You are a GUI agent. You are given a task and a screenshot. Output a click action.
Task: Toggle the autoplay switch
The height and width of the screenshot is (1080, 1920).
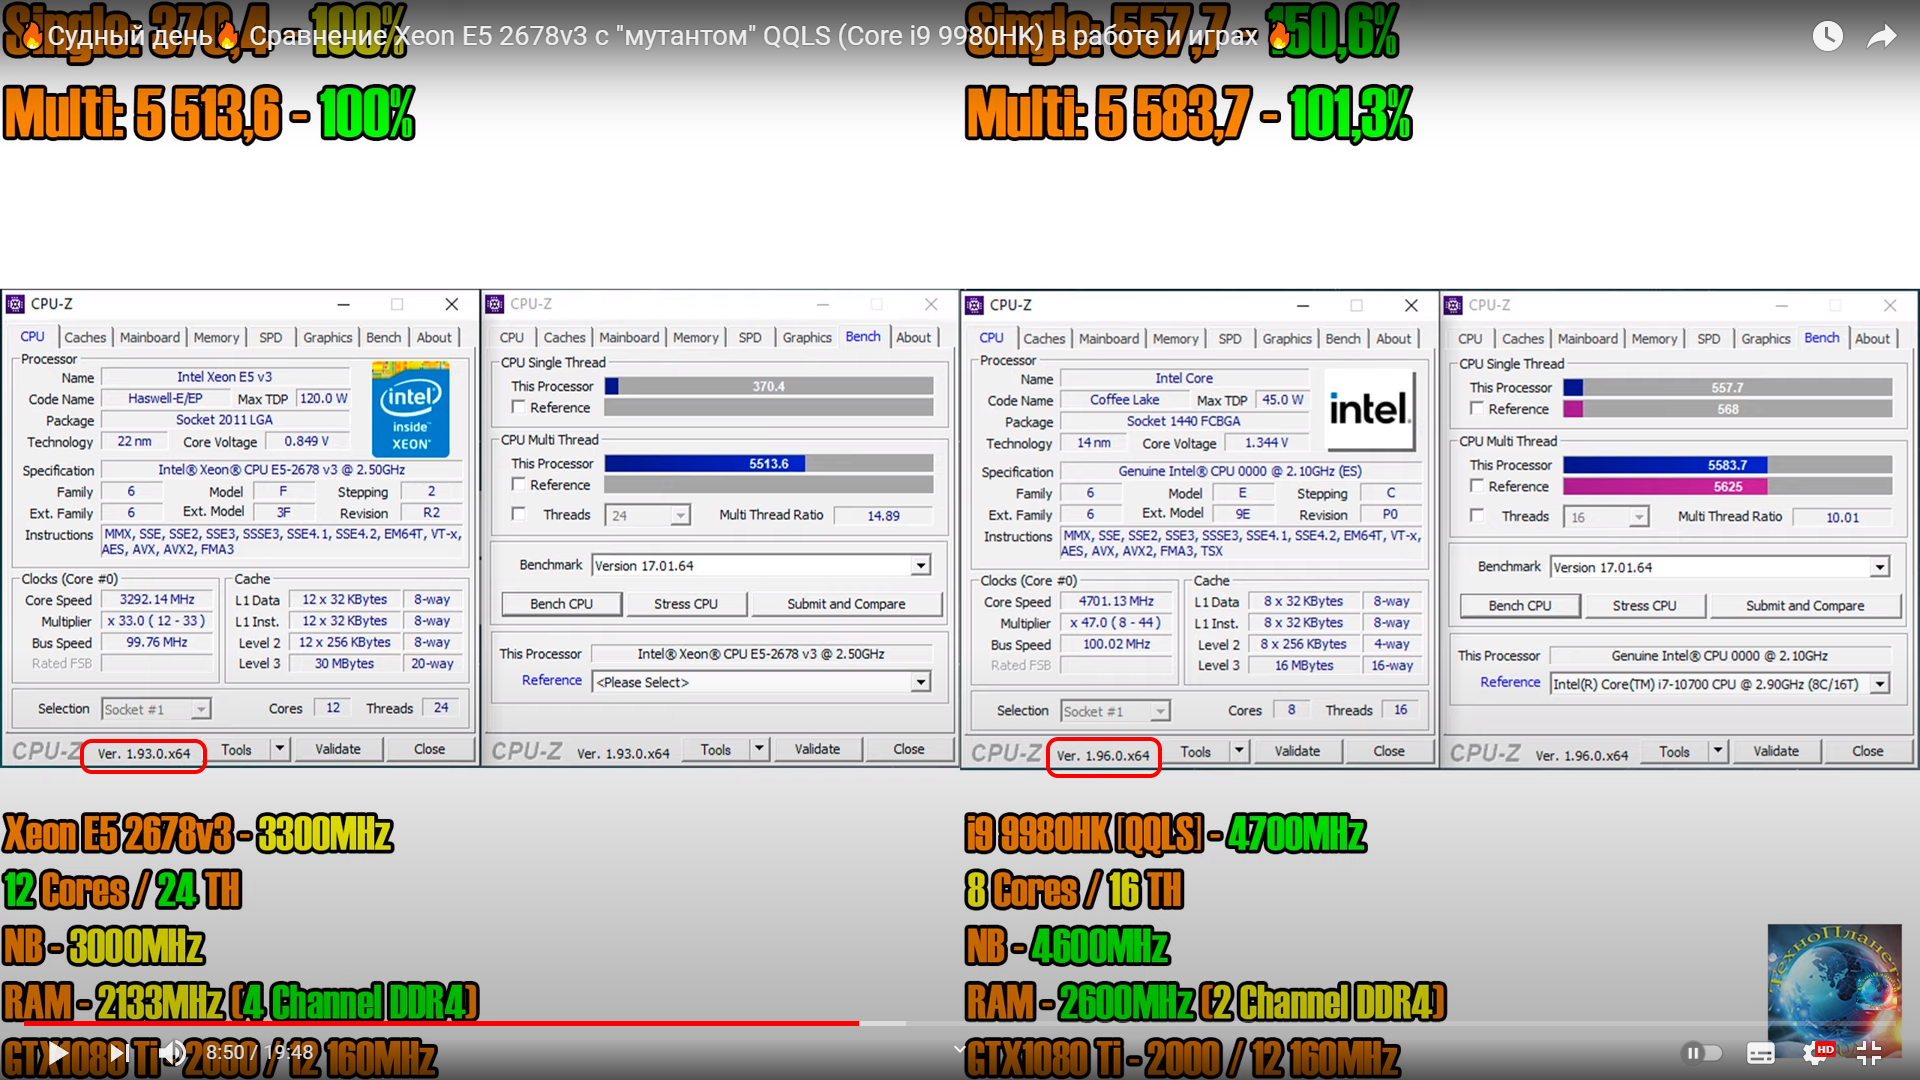pos(1702,1052)
